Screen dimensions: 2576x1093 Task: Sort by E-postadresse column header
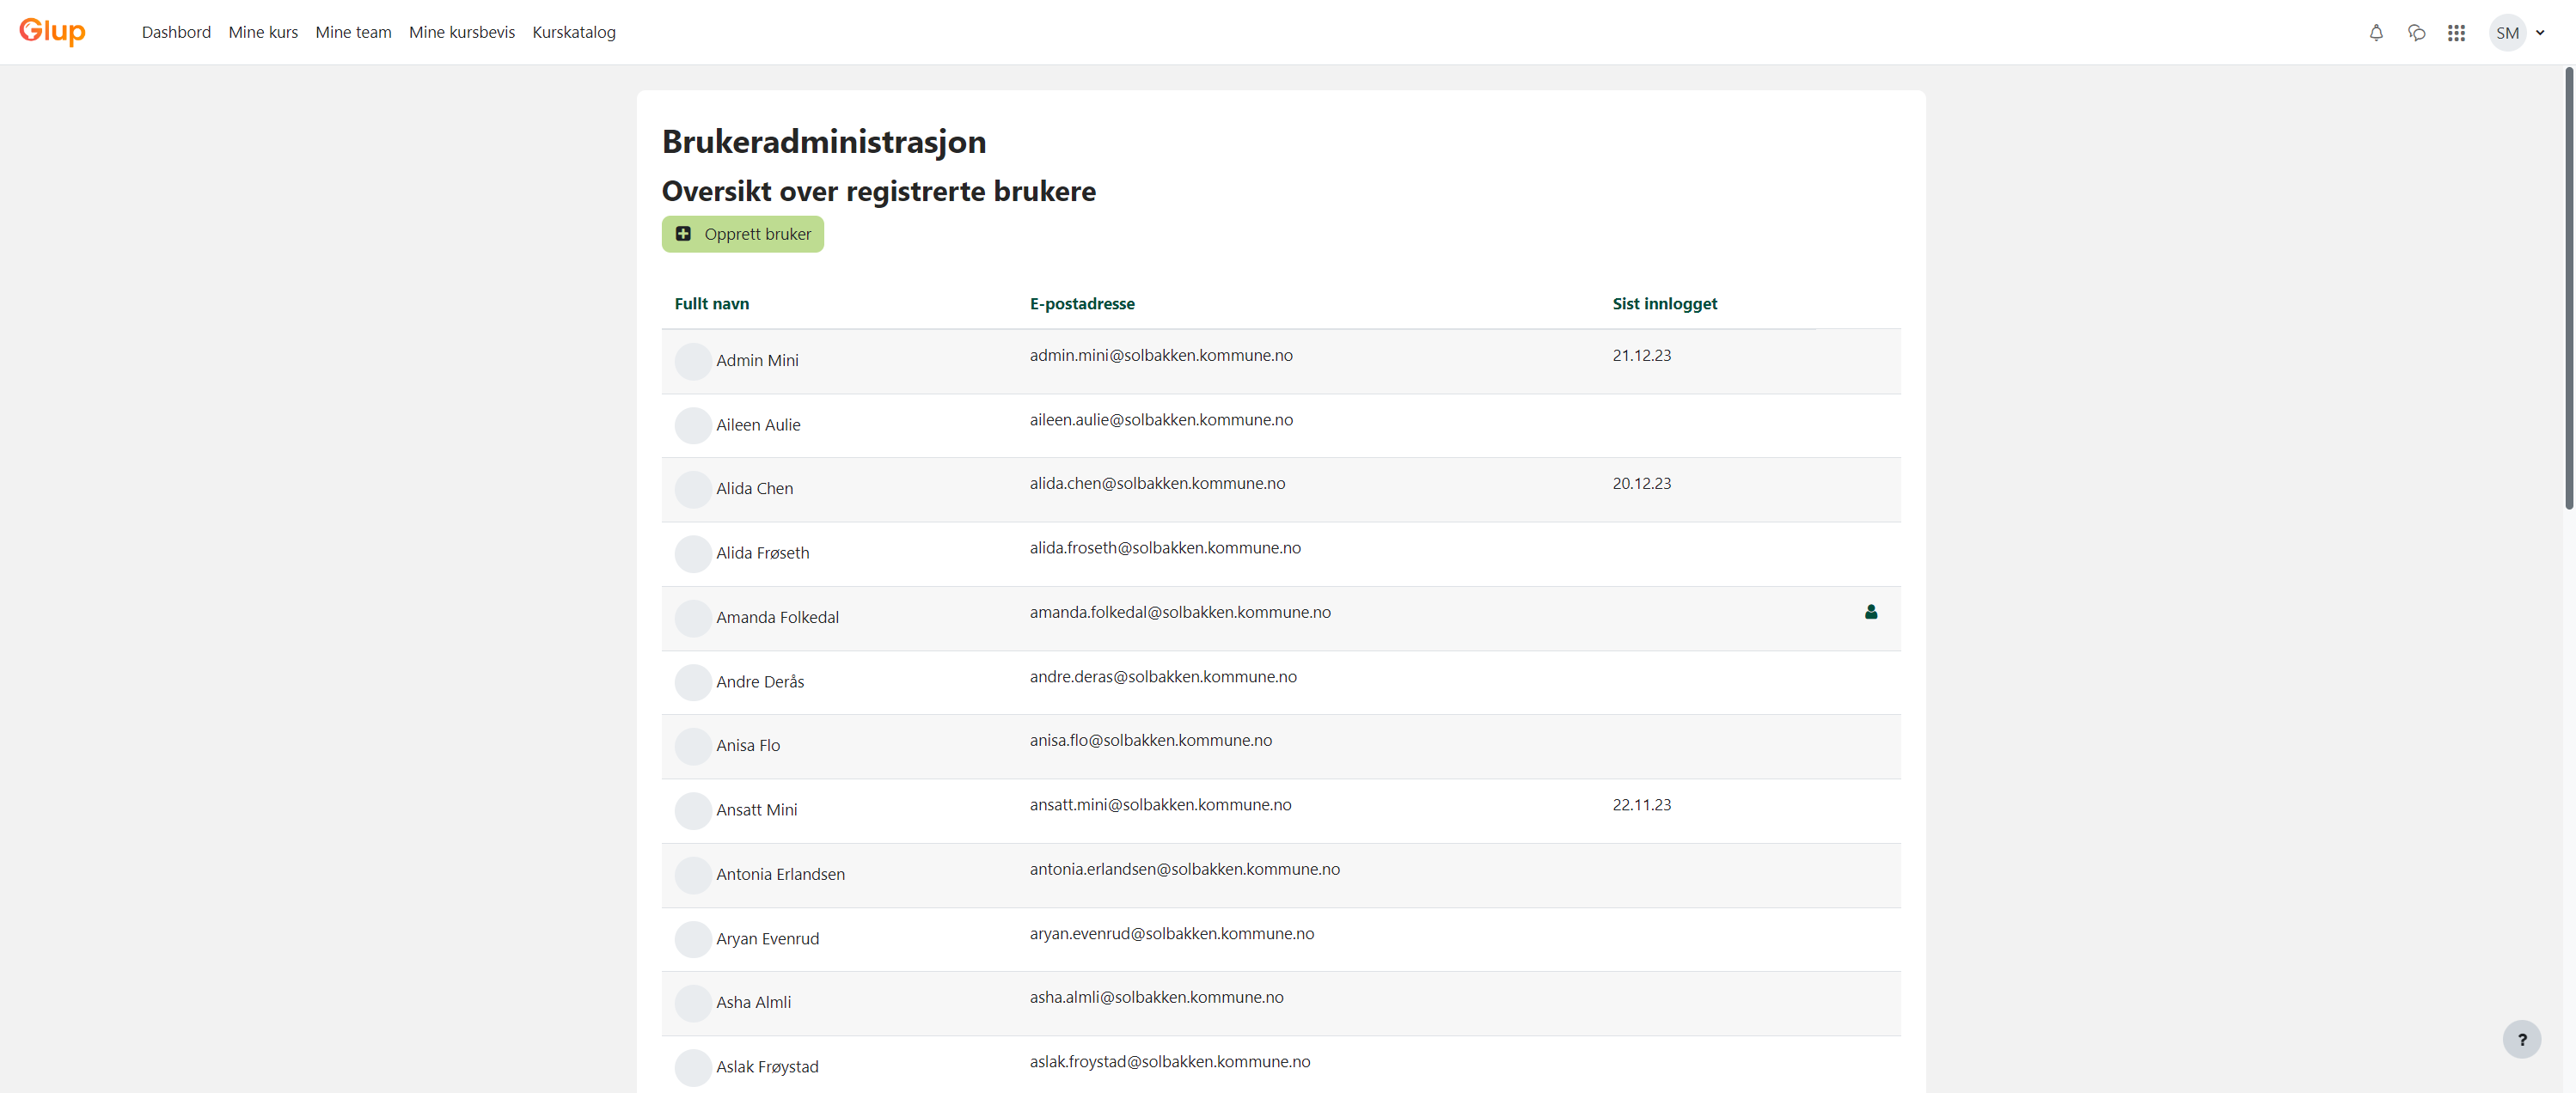point(1082,304)
